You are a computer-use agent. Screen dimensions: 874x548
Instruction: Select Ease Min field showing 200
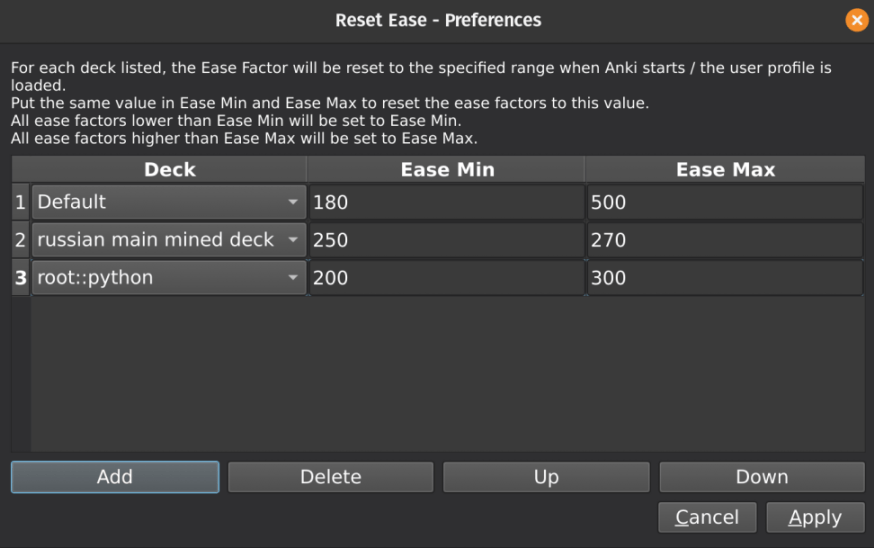tap(446, 278)
